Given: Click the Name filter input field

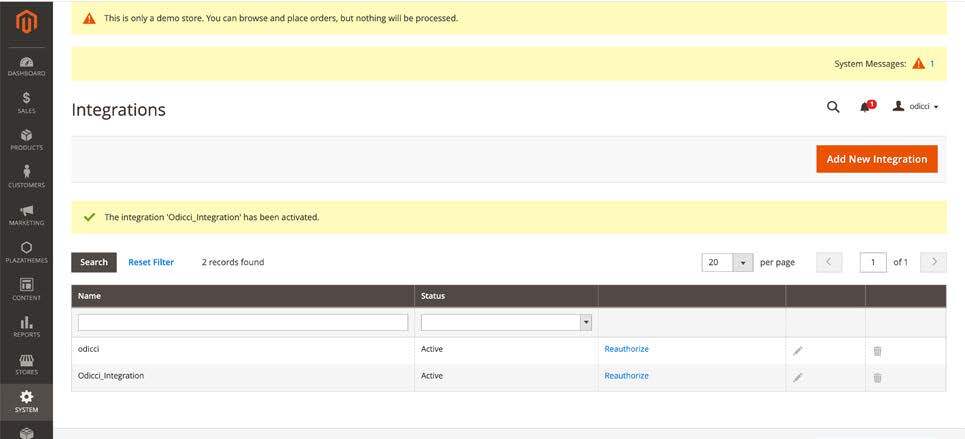Looking at the screenshot, I should (x=243, y=322).
